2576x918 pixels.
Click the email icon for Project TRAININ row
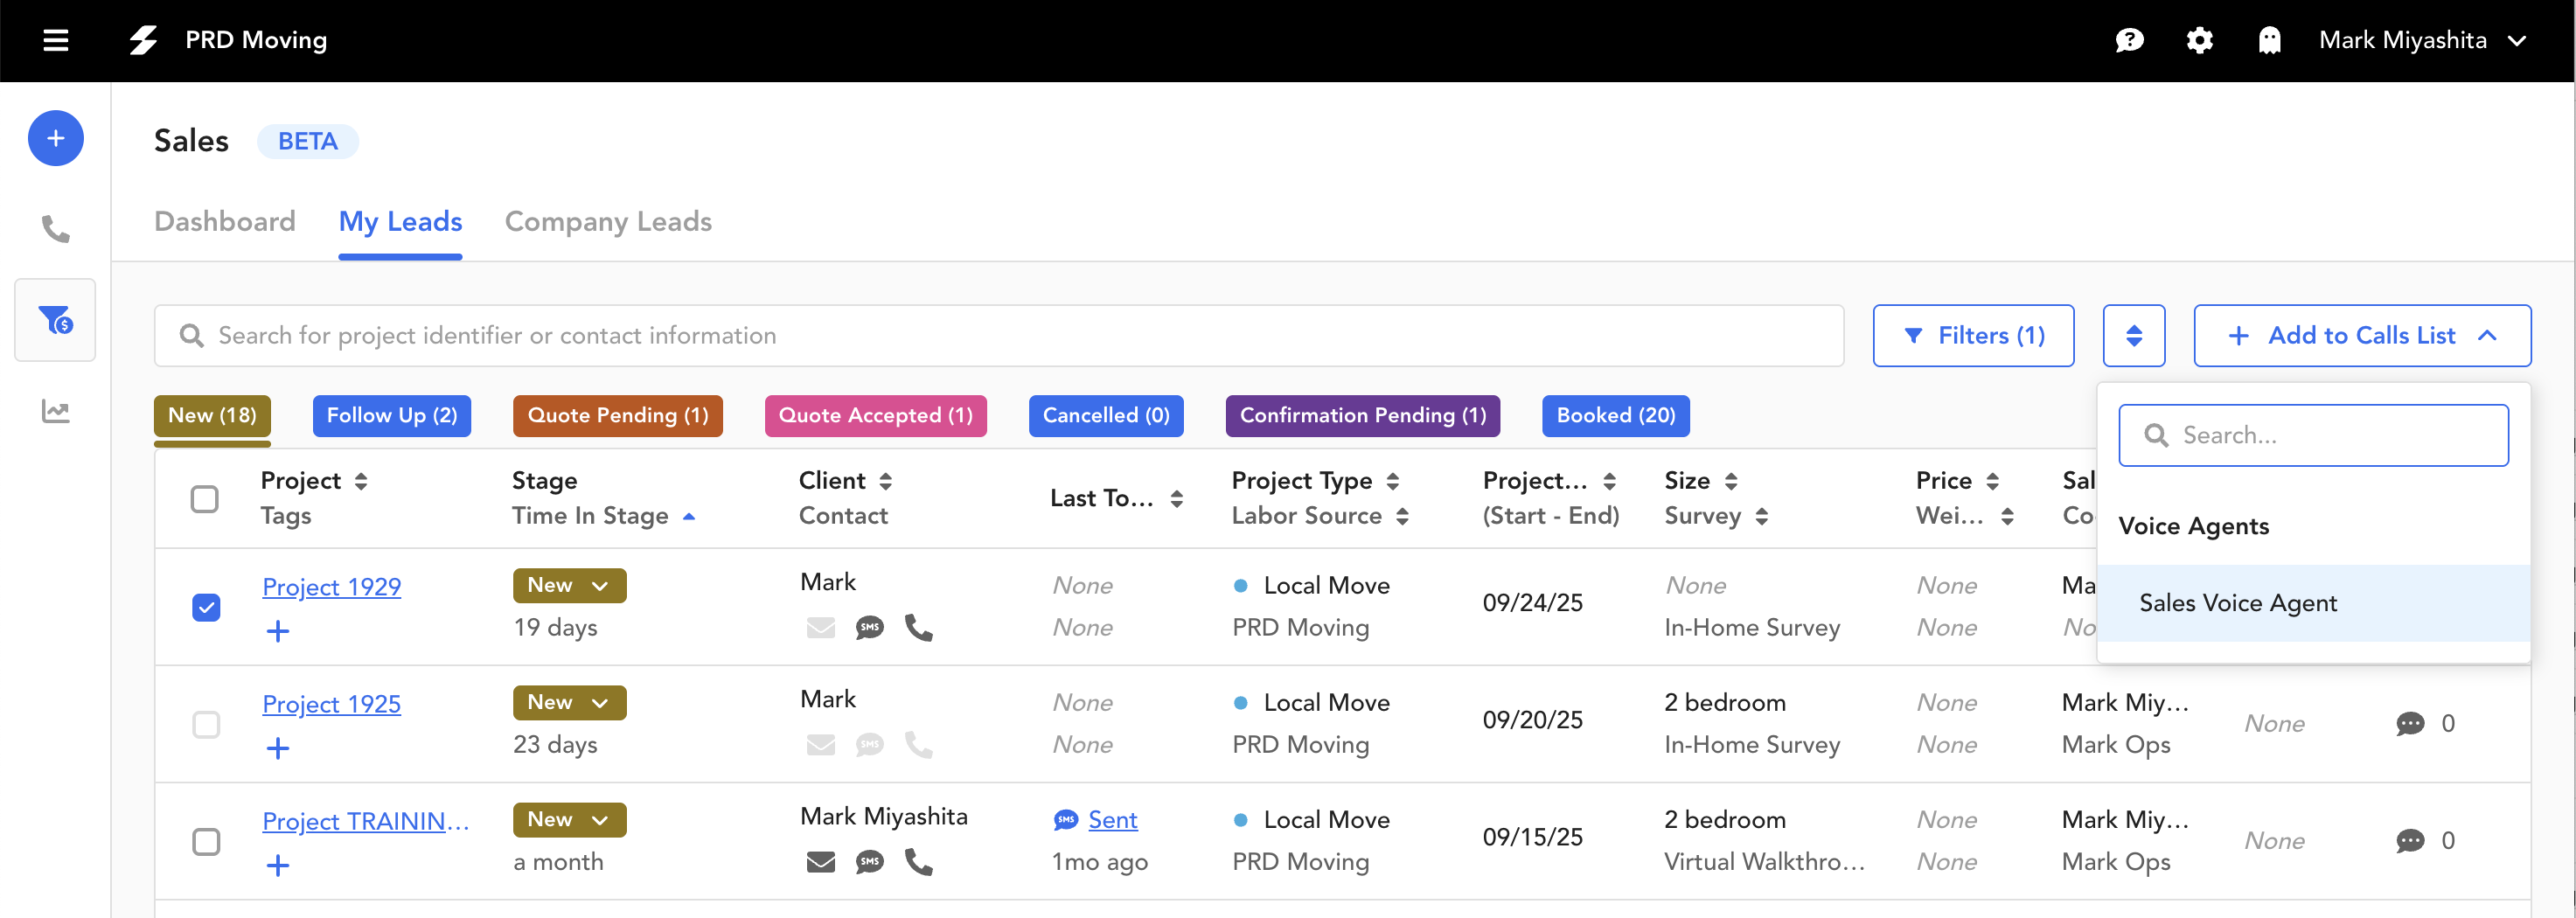click(x=820, y=862)
